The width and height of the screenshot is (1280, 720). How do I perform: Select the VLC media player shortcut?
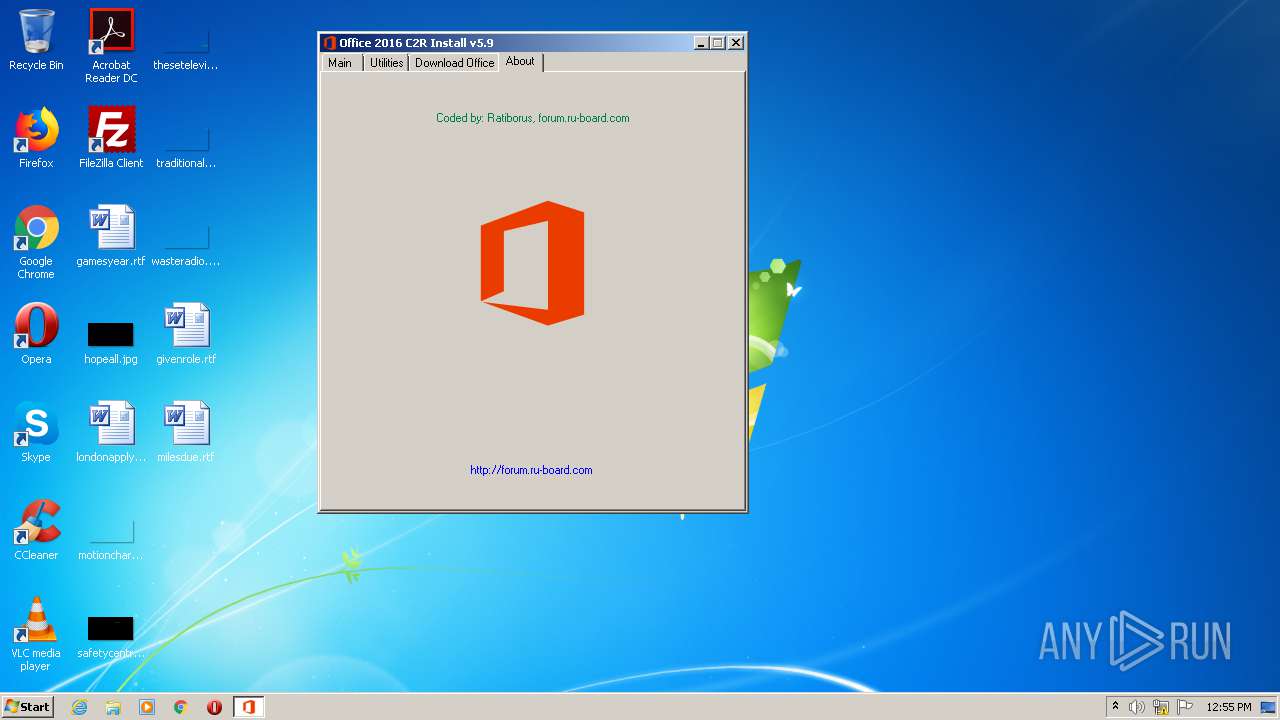pos(36,634)
